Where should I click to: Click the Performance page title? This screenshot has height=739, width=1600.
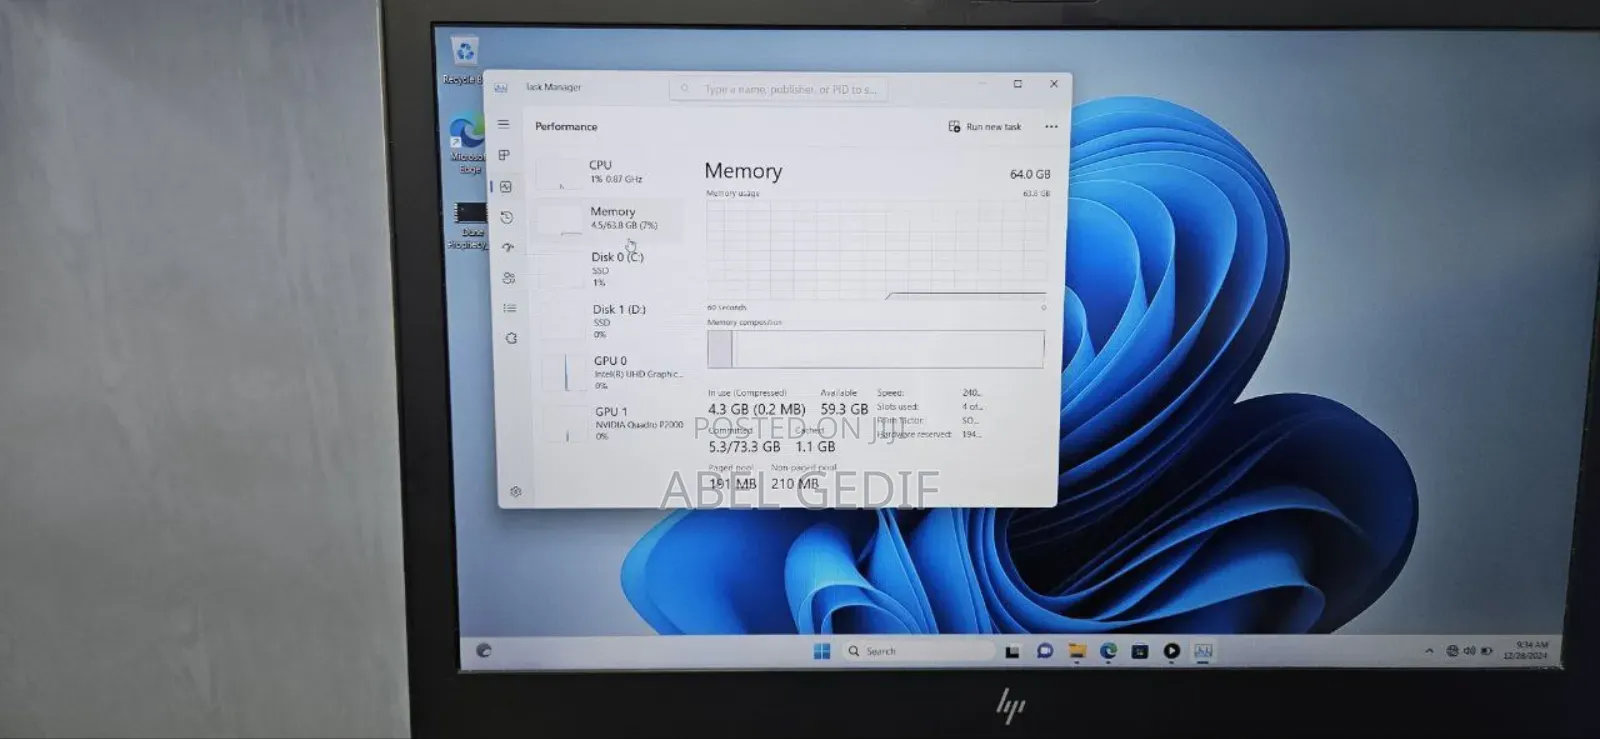566,126
